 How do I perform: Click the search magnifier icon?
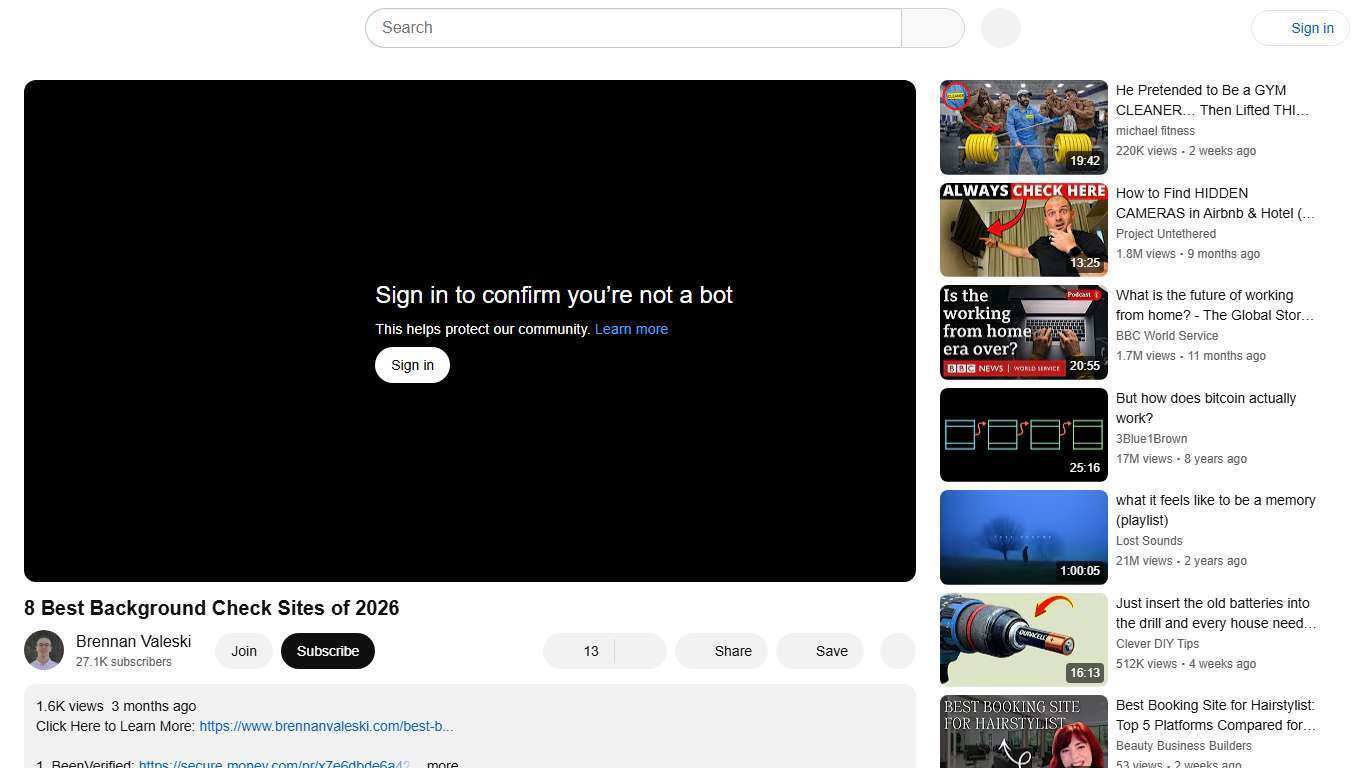pos(931,27)
